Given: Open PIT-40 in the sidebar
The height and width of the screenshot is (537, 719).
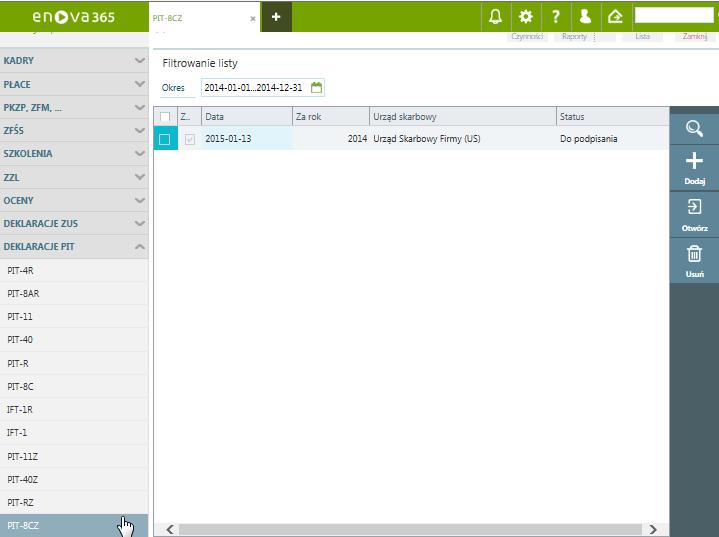Looking at the screenshot, I should click(x=74, y=340).
